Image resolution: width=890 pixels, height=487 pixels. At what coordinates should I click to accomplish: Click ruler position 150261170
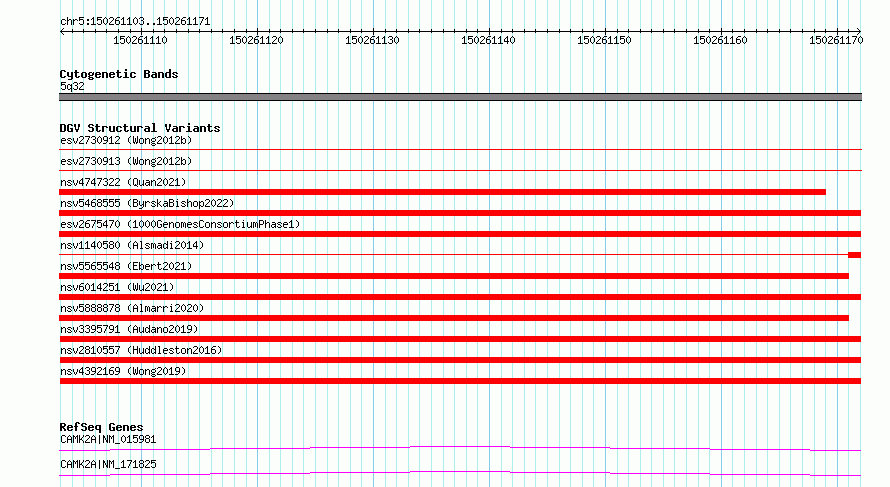tap(836, 40)
